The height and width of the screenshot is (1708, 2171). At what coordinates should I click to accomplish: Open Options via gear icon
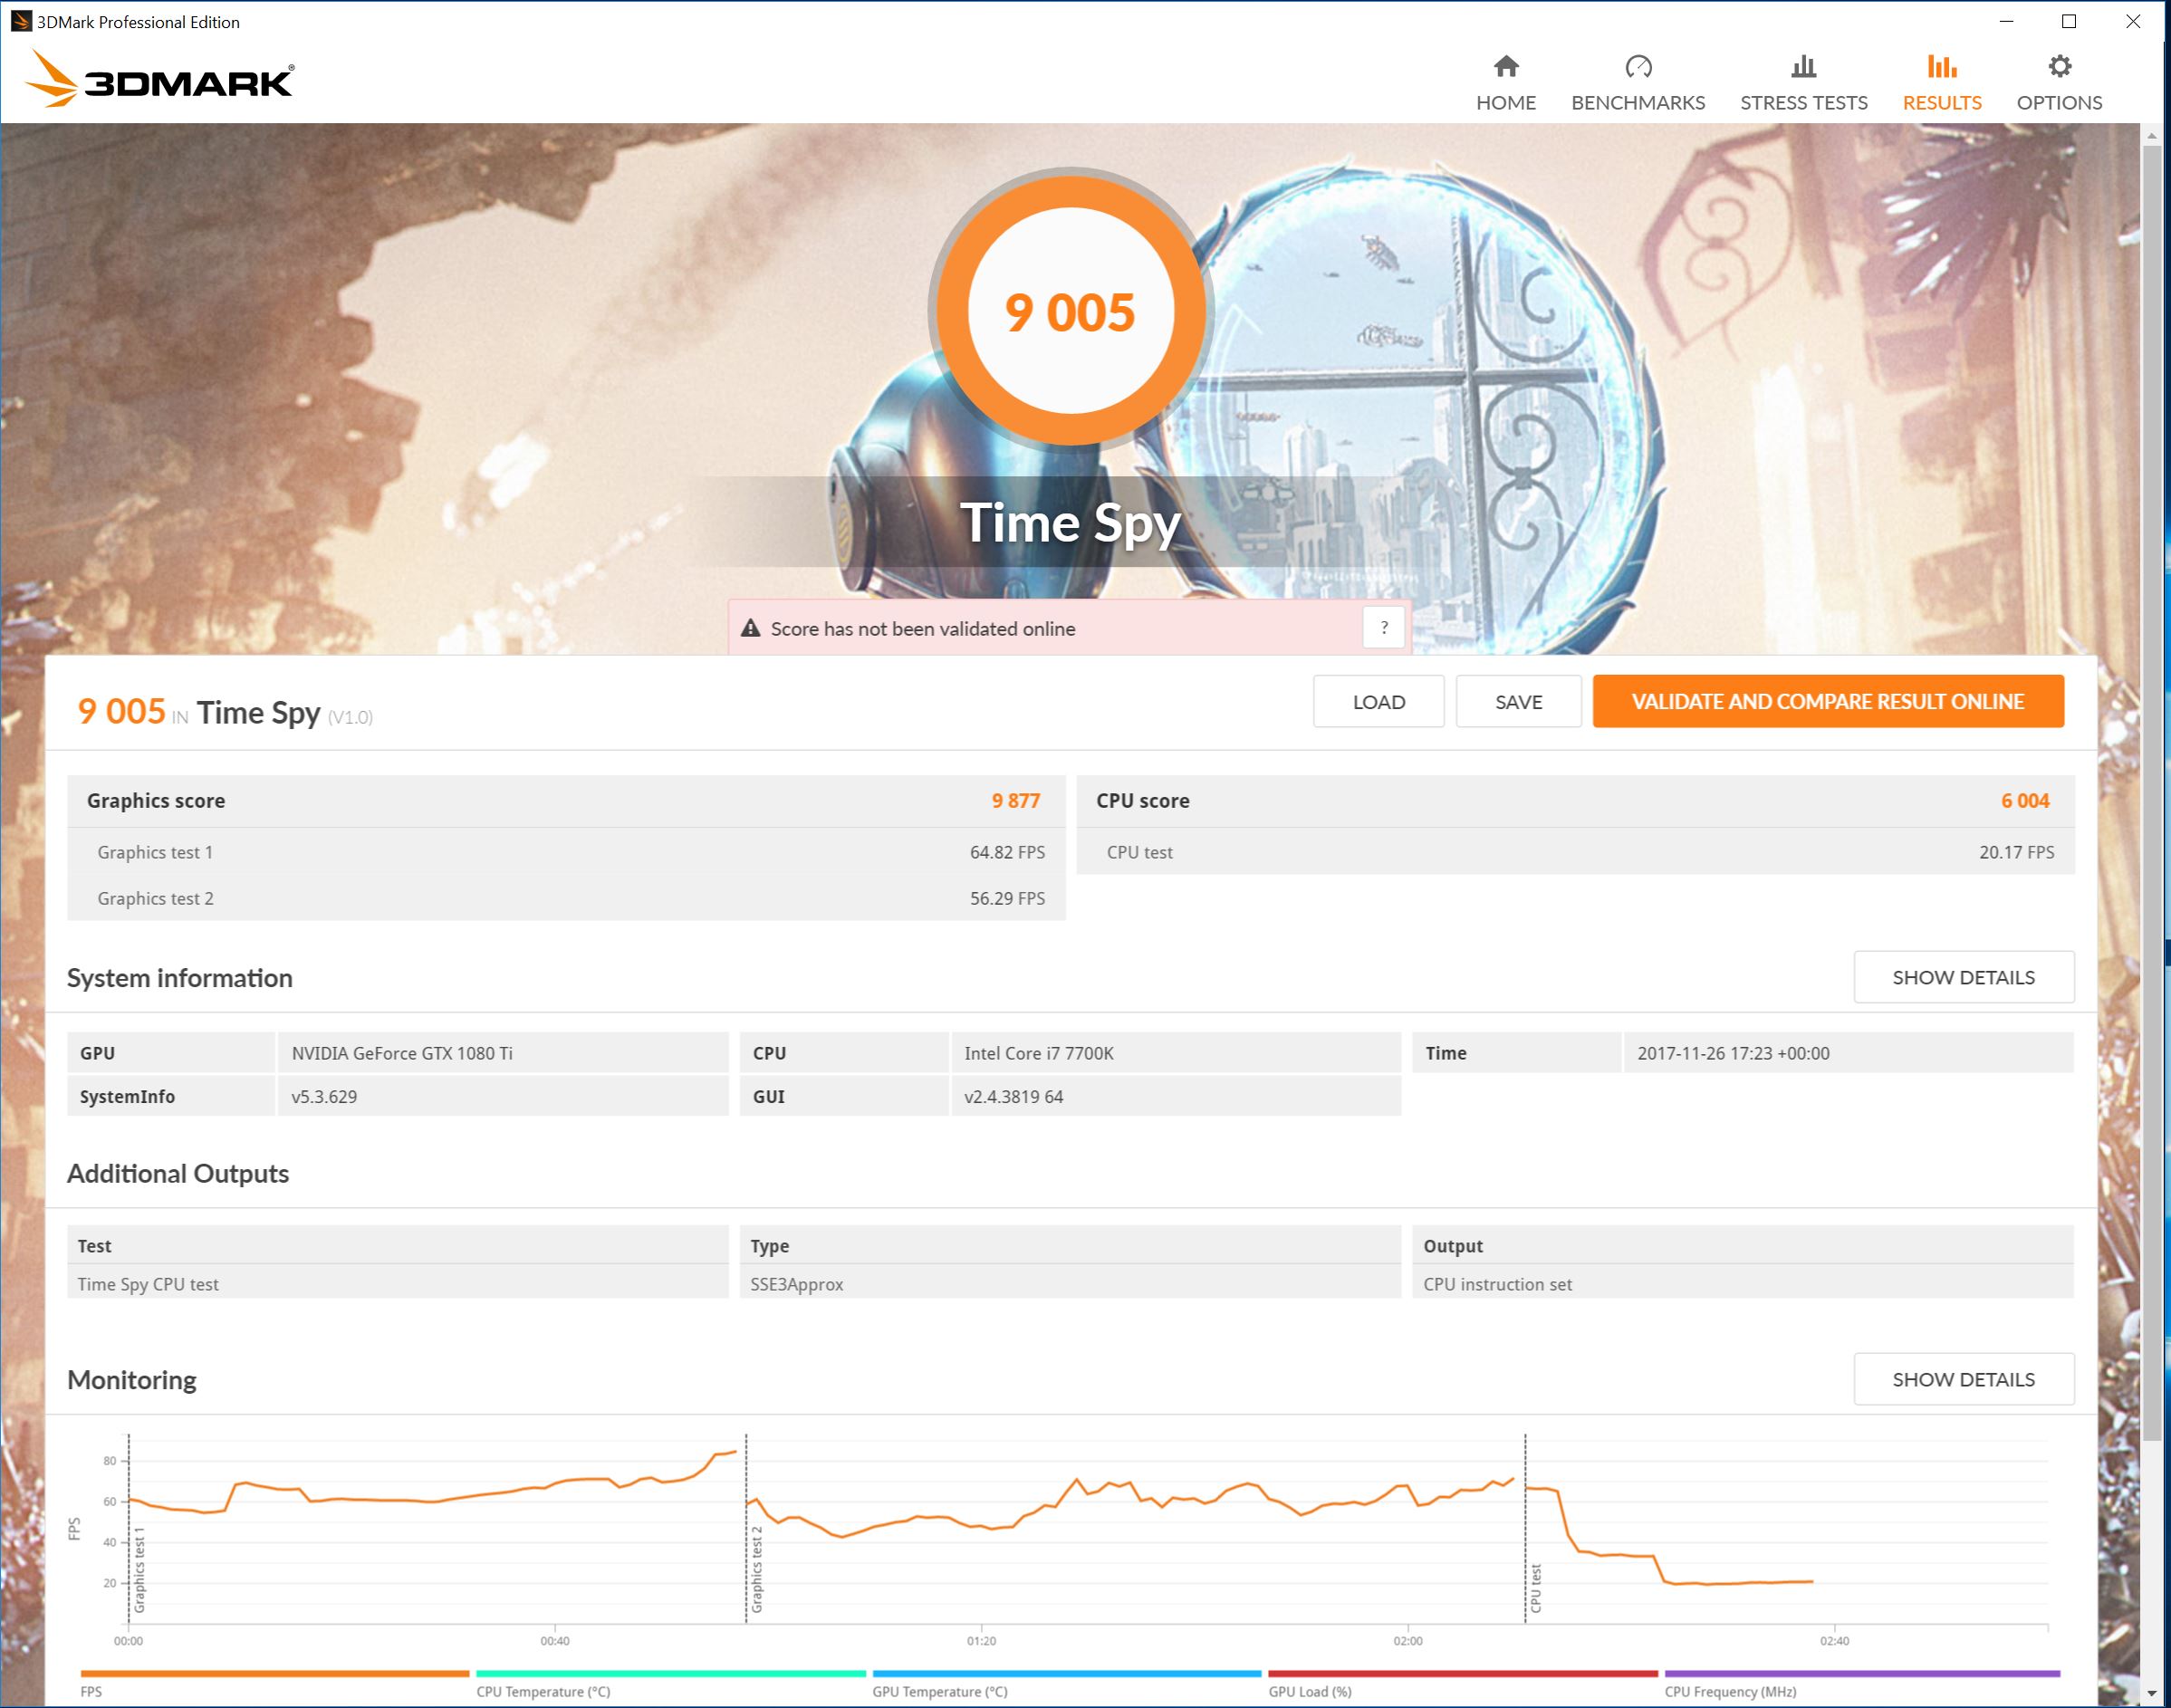[x=2059, y=67]
